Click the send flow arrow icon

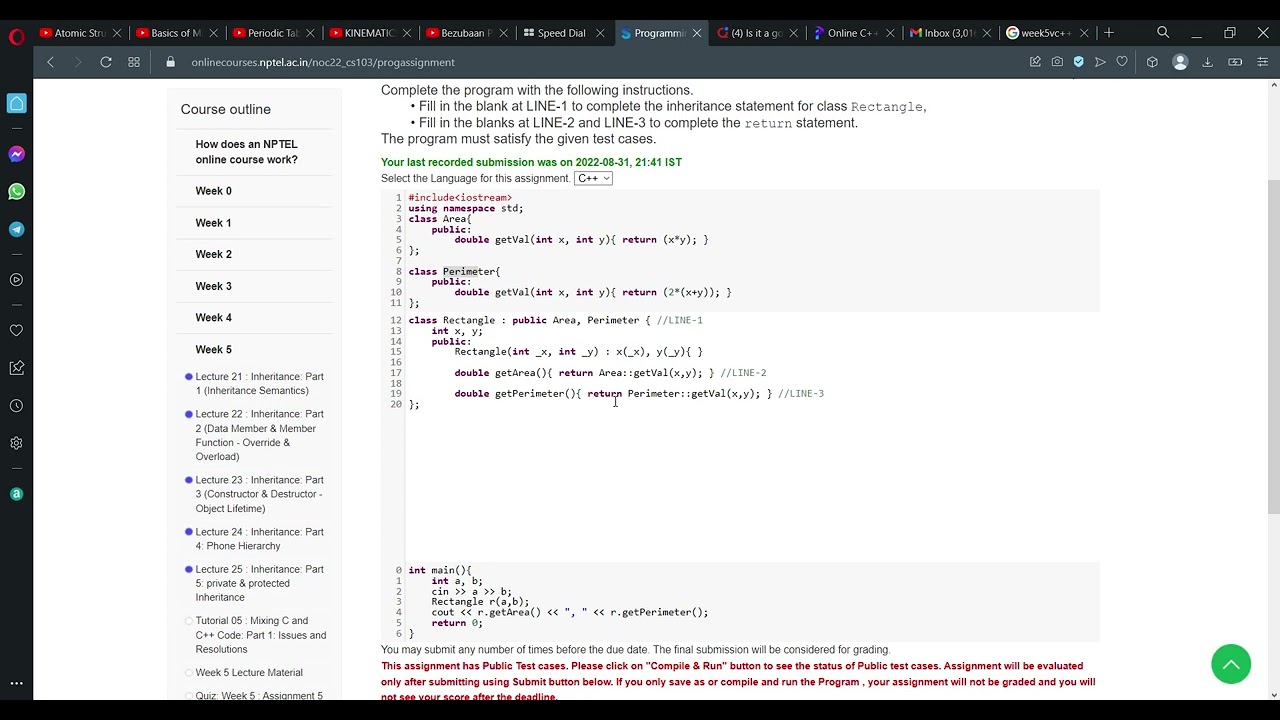pyautogui.click(x=1100, y=62)
